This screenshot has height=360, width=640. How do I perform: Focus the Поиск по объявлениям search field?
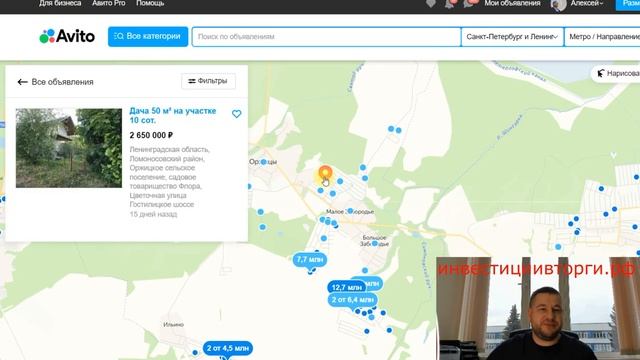pyautogui.click(x=326, y=37)
